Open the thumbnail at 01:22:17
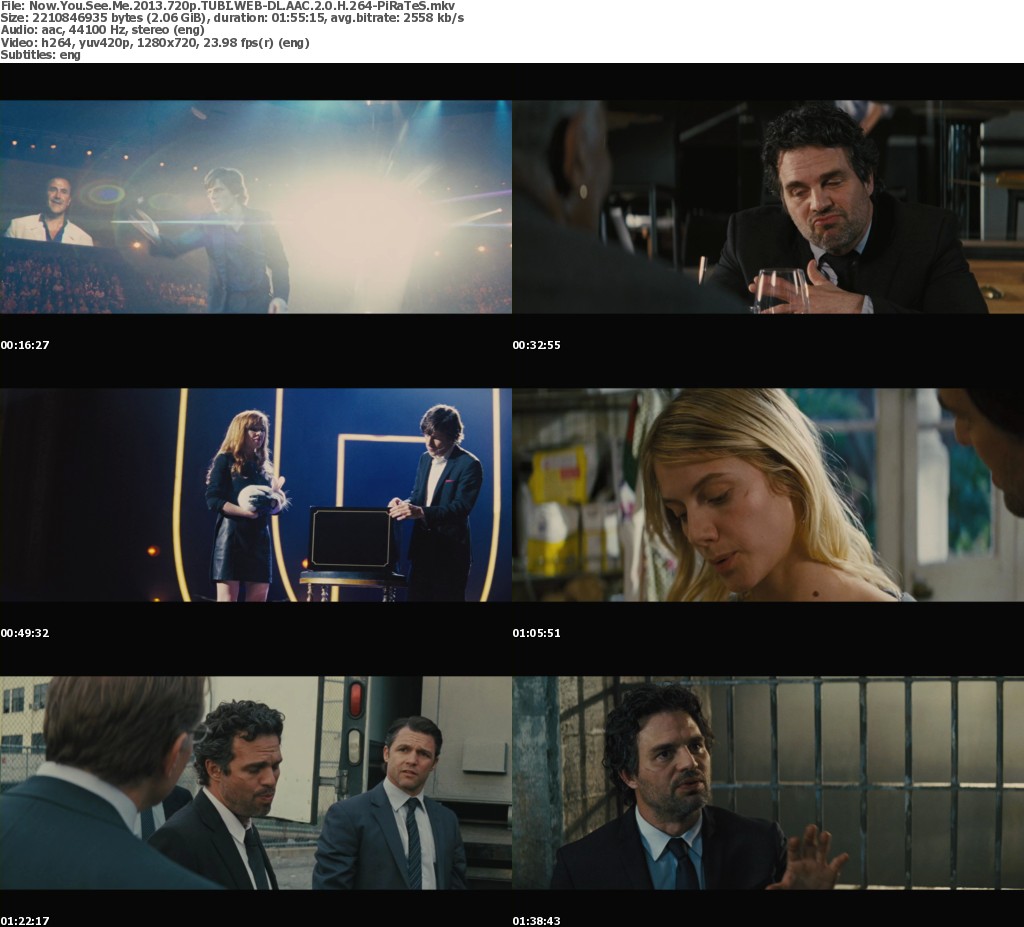The height and width of the screenshot is (927, 1024). click(x=256, y=783)
